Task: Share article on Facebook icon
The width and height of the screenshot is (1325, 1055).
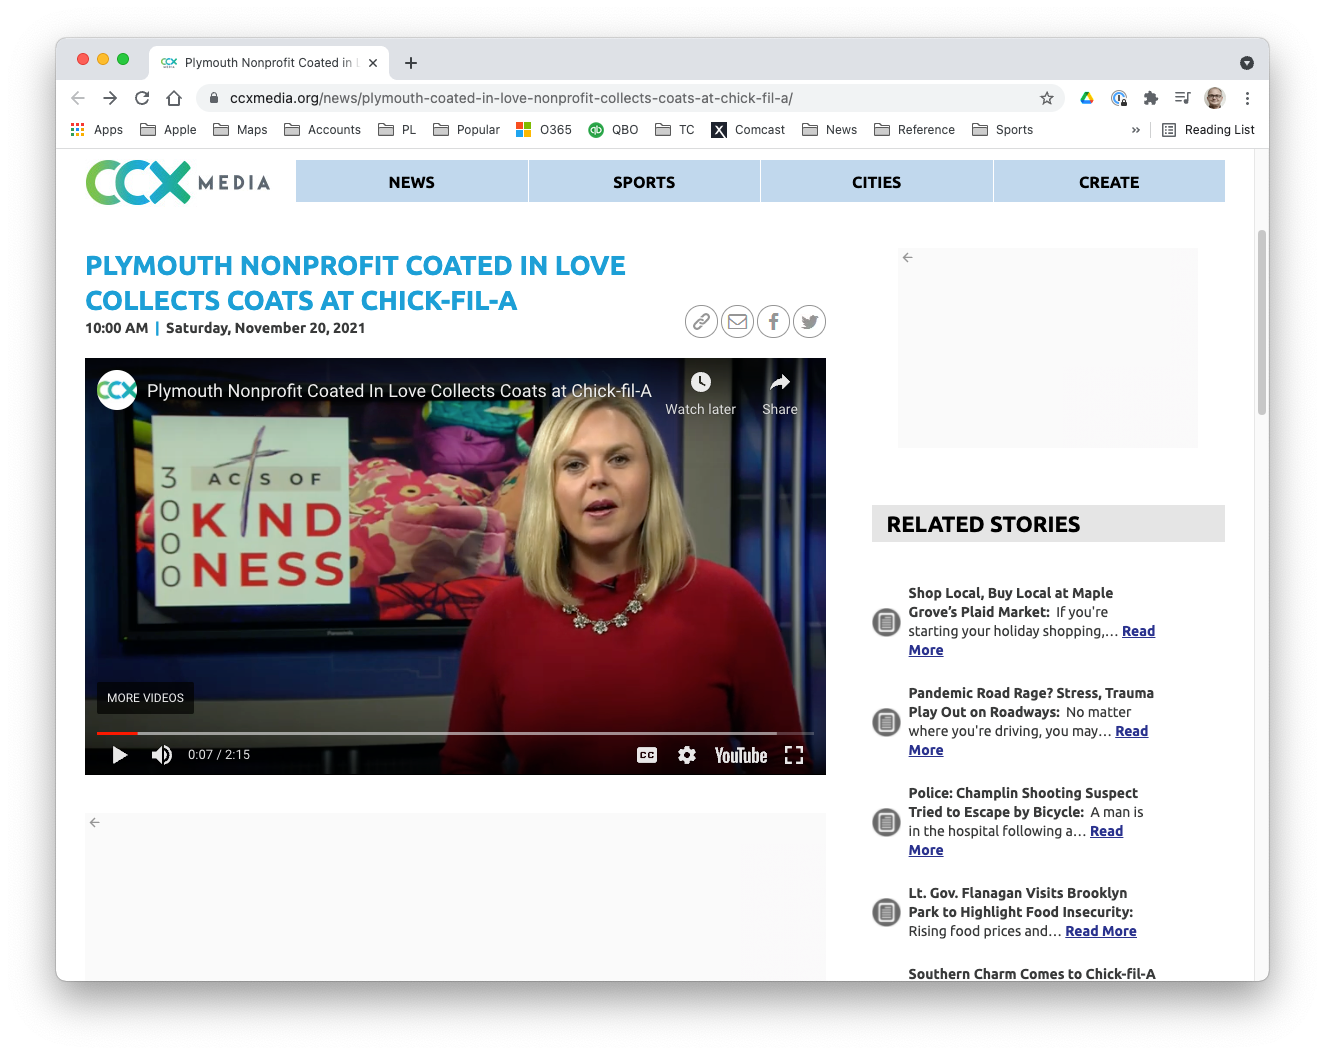Action: pos(773,322)
